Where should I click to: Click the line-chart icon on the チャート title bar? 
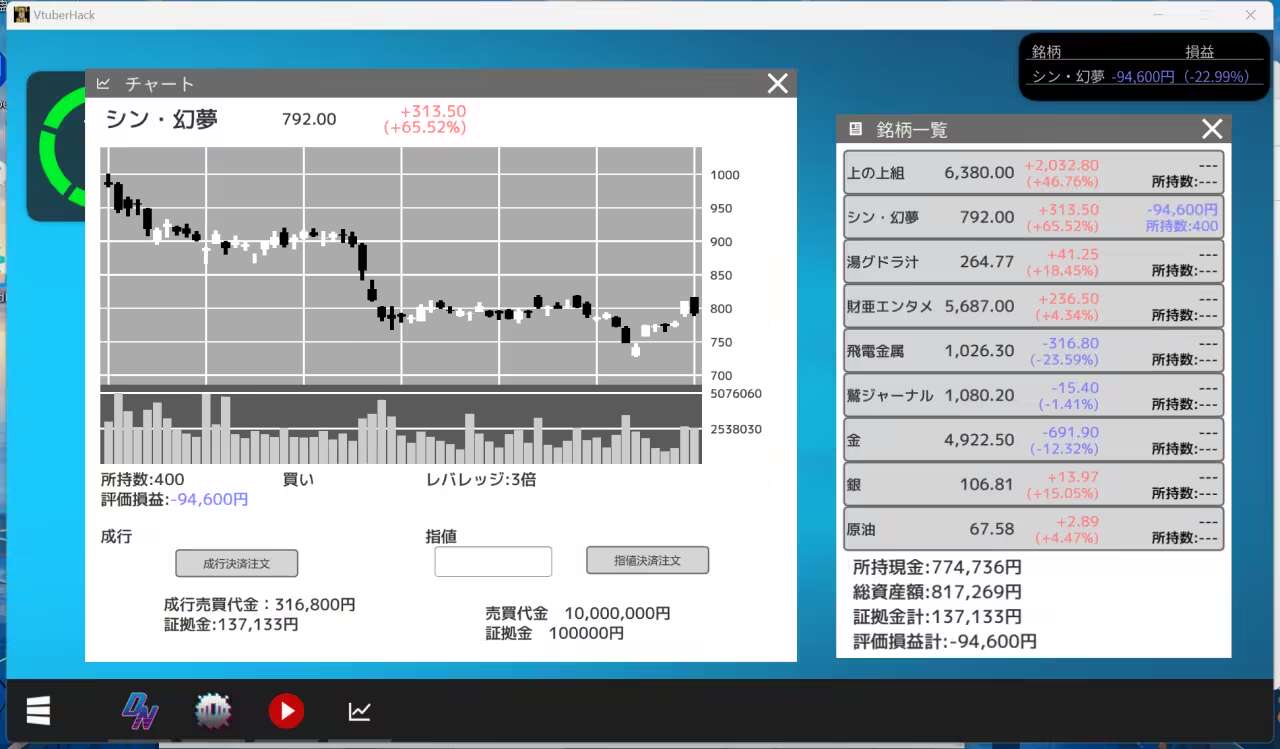click(x=103, y=83)
